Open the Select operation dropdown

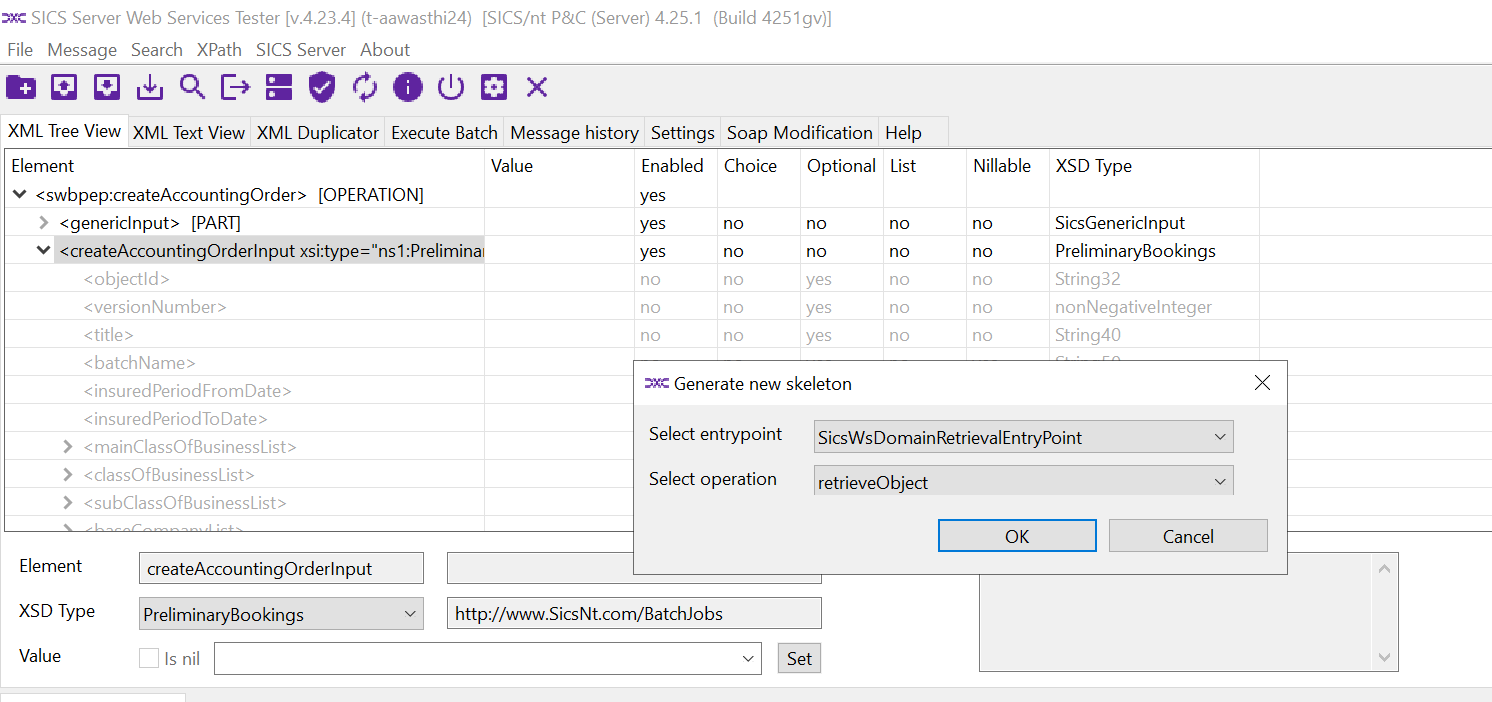tap(1023, 482)
